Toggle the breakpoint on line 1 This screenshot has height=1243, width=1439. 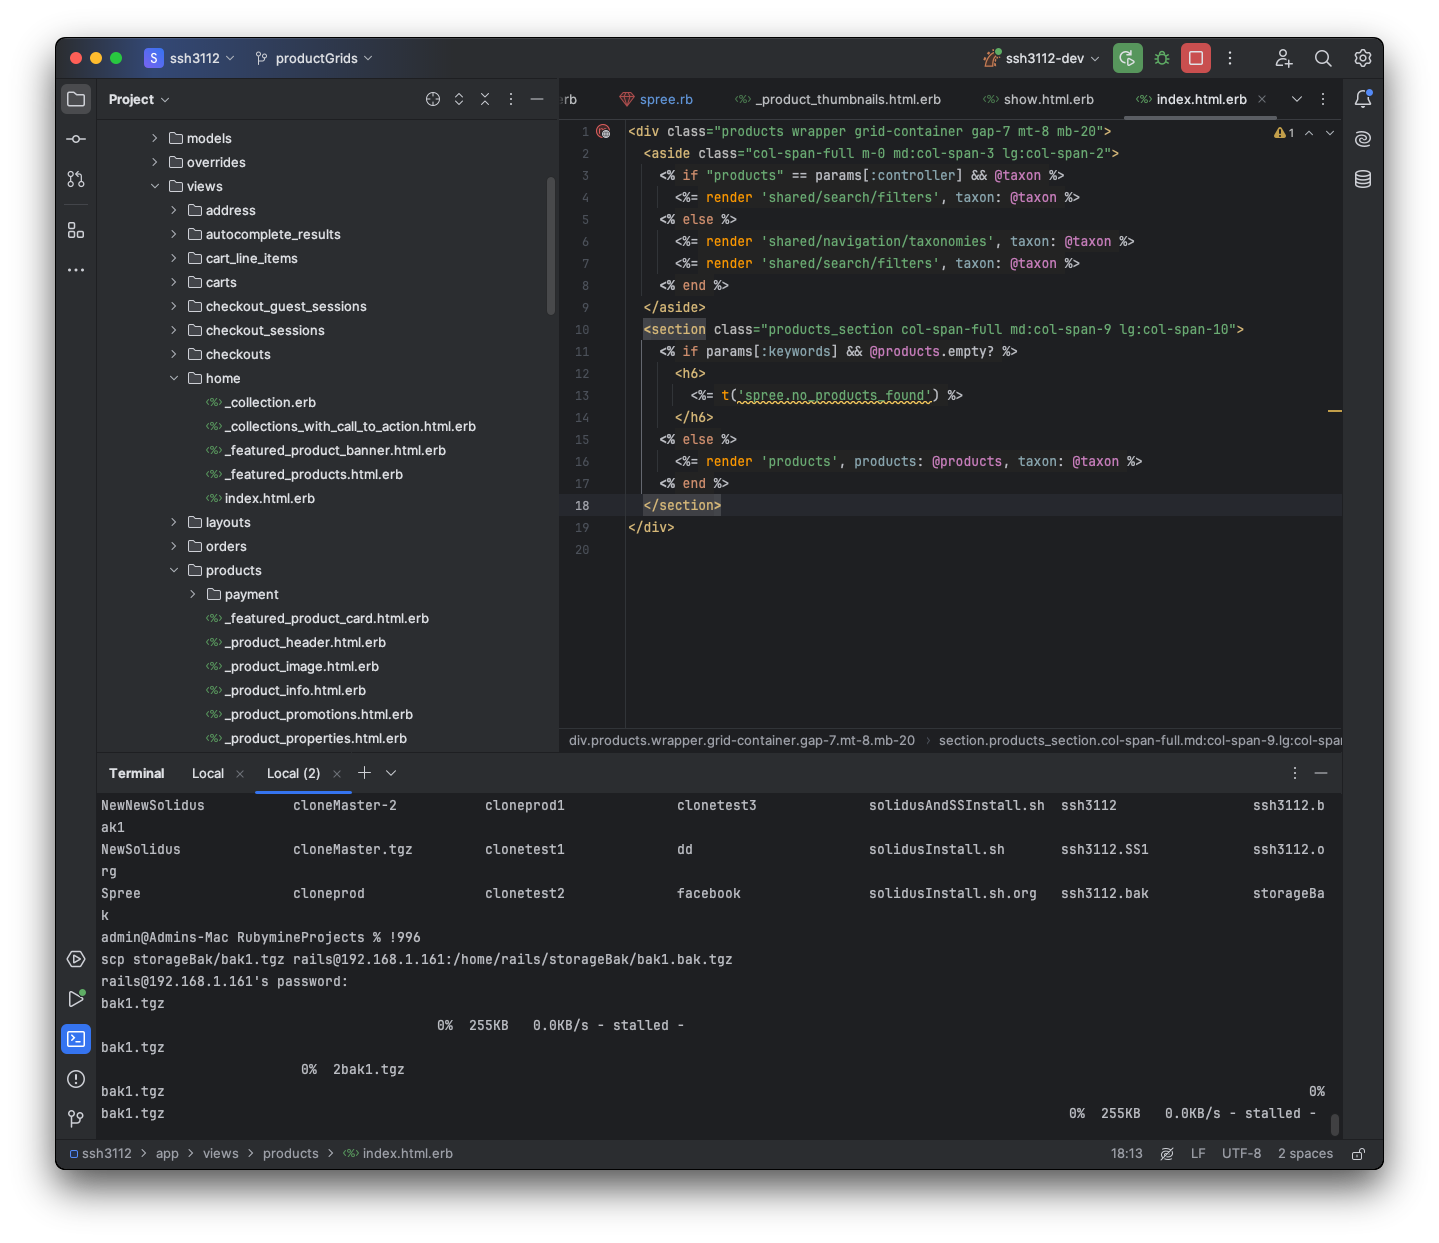pos(603,132)
